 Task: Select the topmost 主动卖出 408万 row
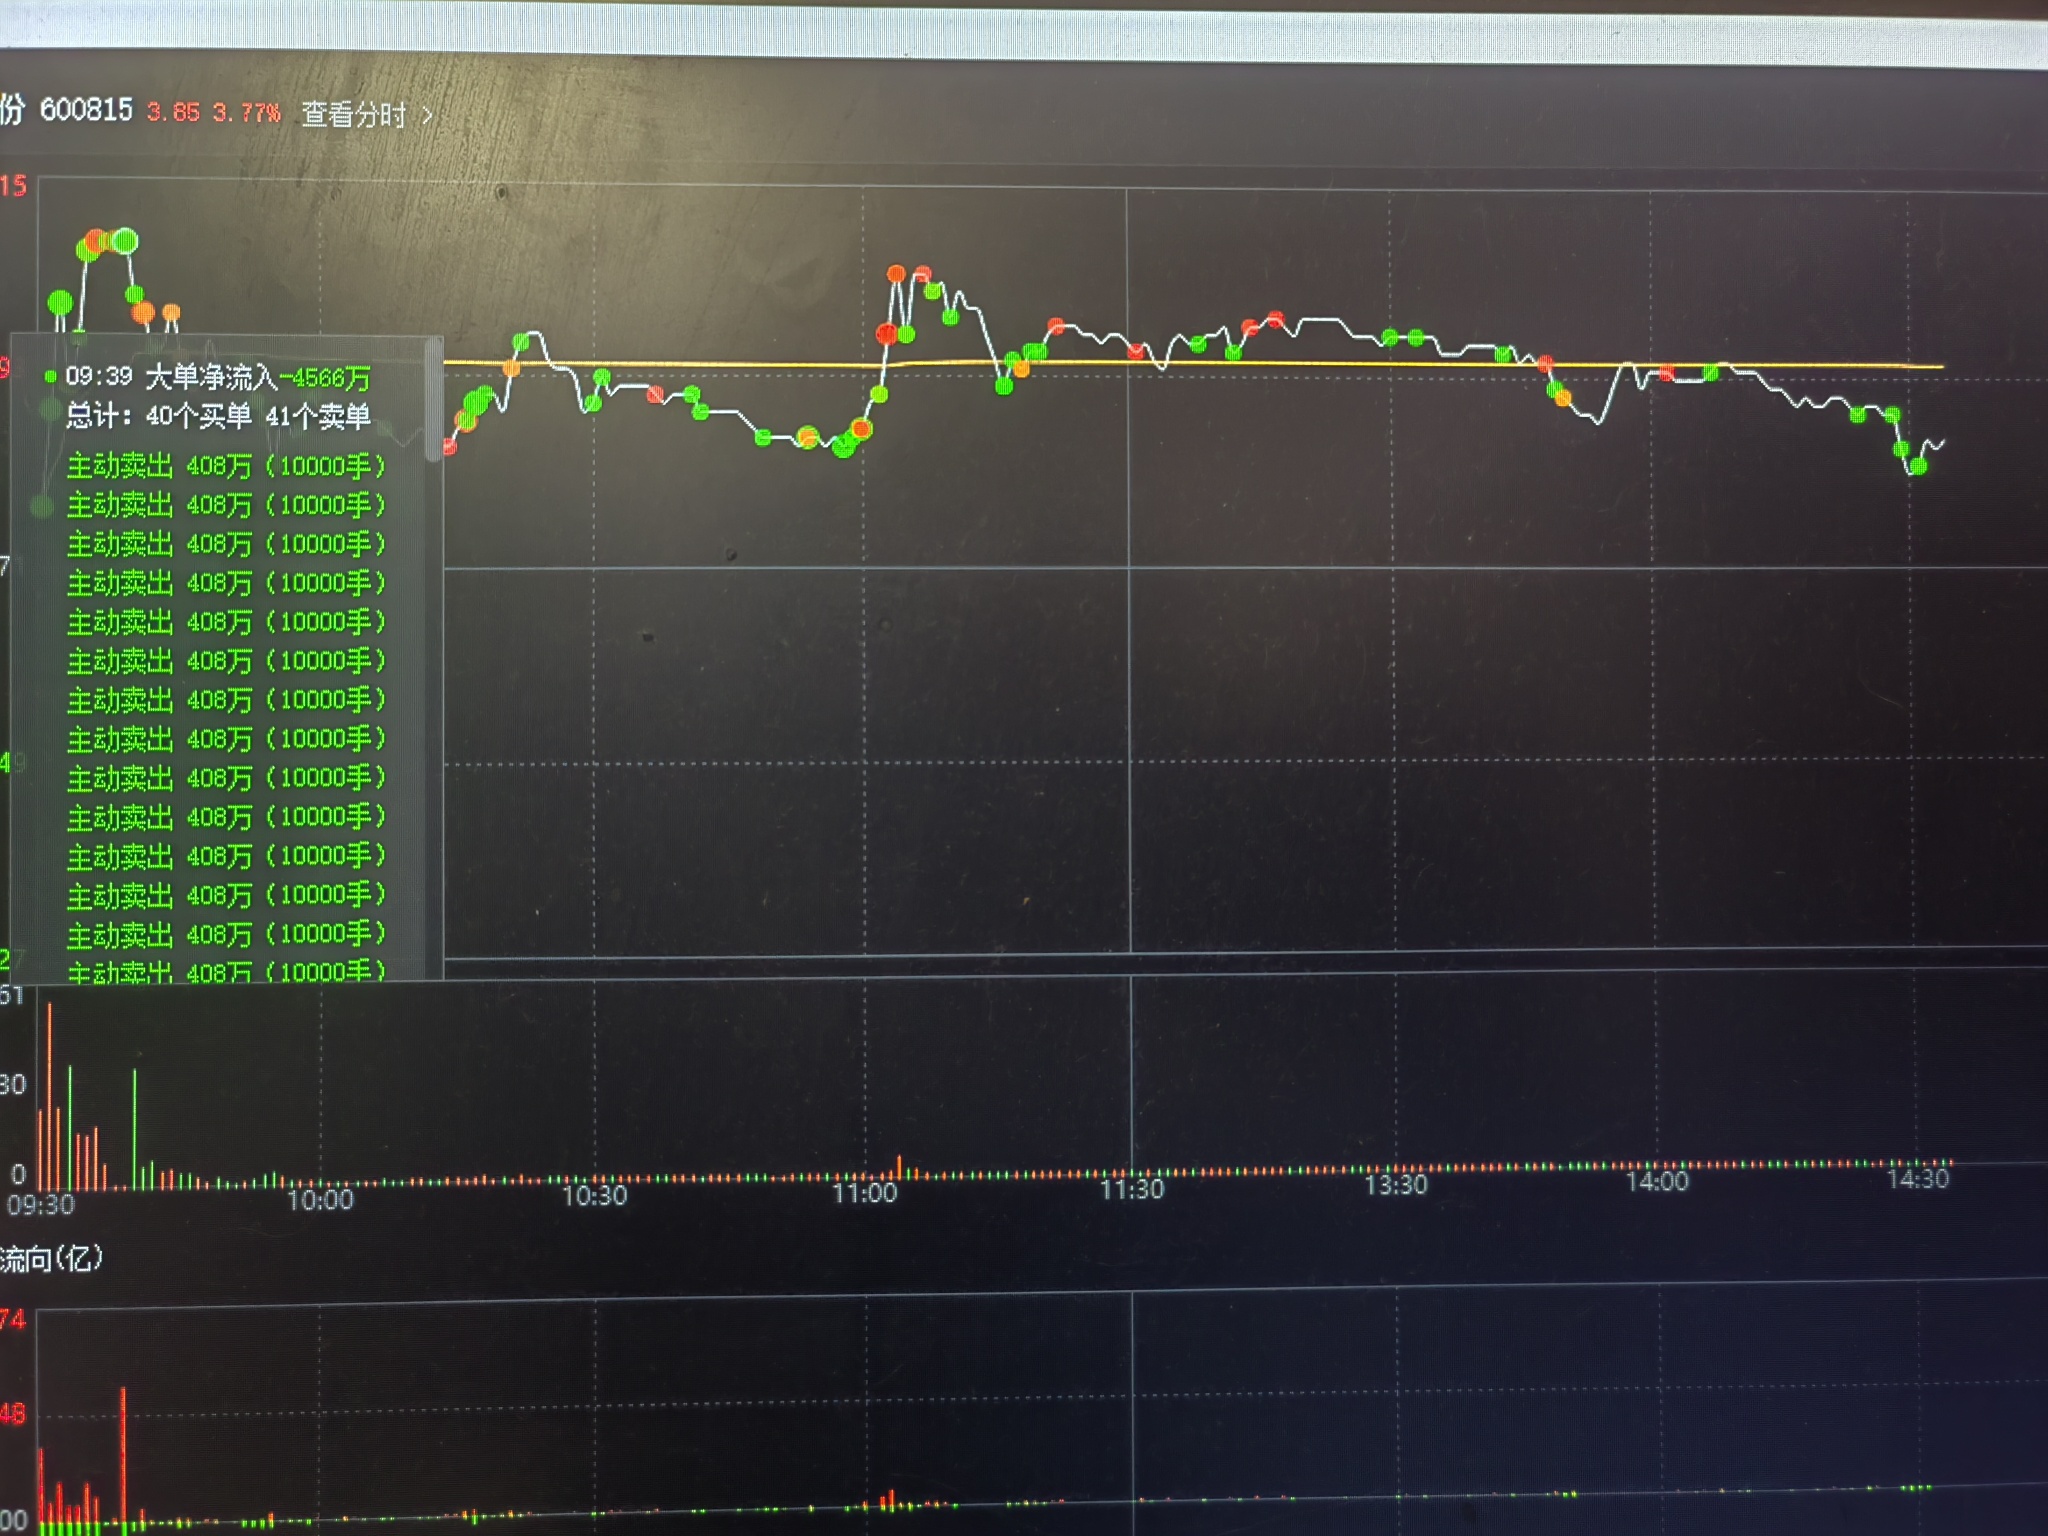click(225, 466)
